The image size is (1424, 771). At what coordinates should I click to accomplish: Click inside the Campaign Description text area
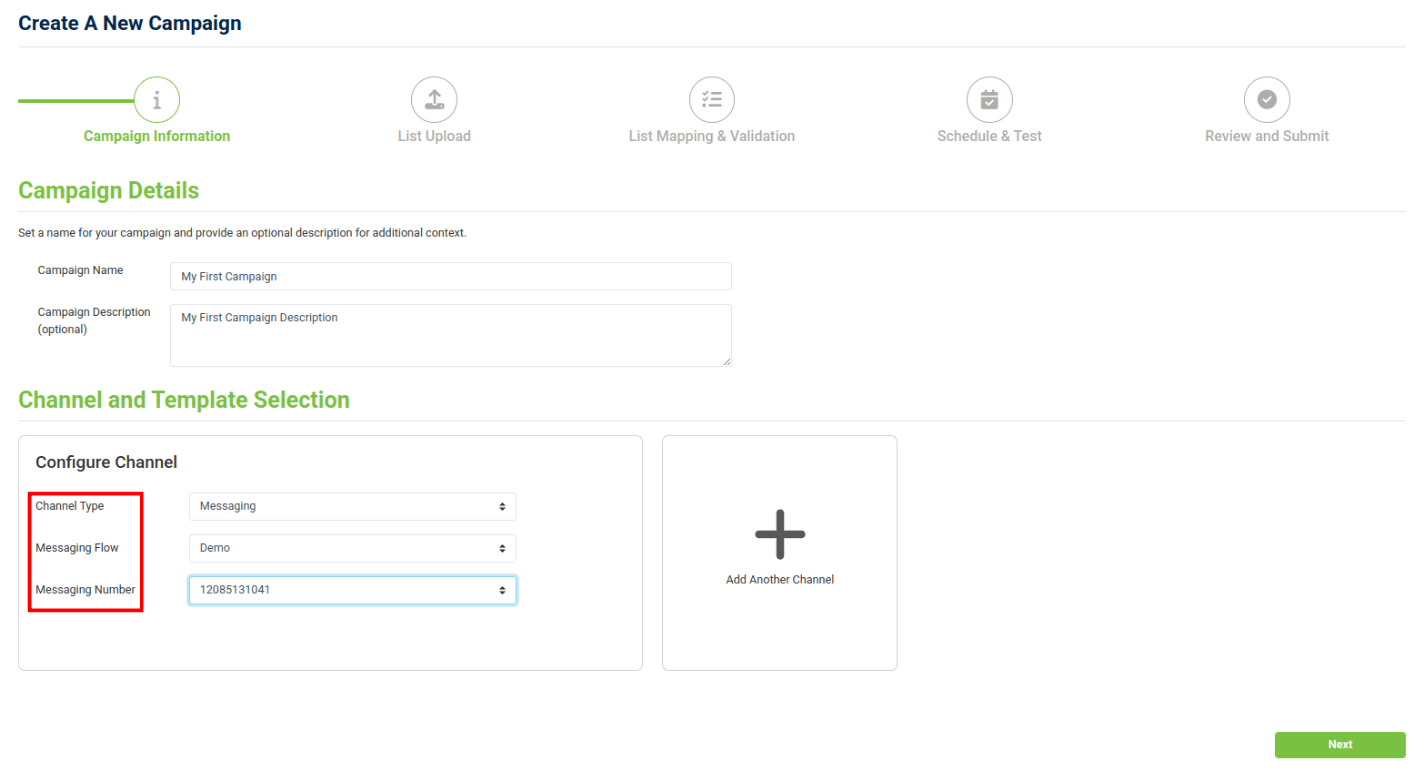(x=450, y=335)
